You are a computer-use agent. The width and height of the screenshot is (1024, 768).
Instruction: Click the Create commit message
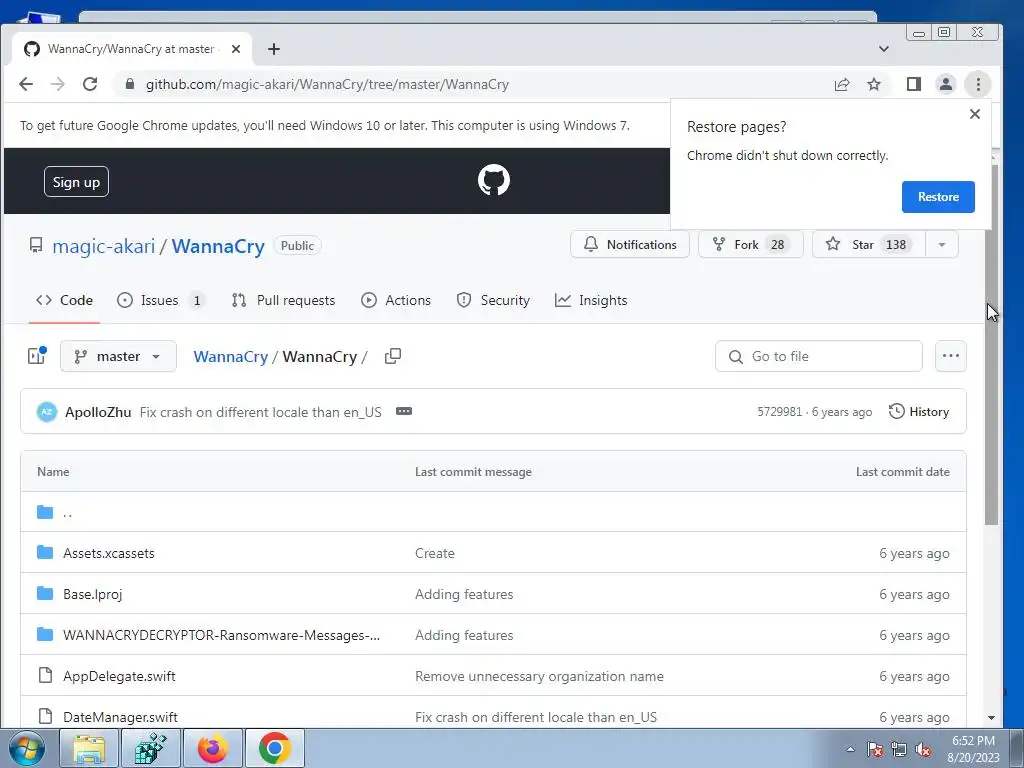(435, 553)
